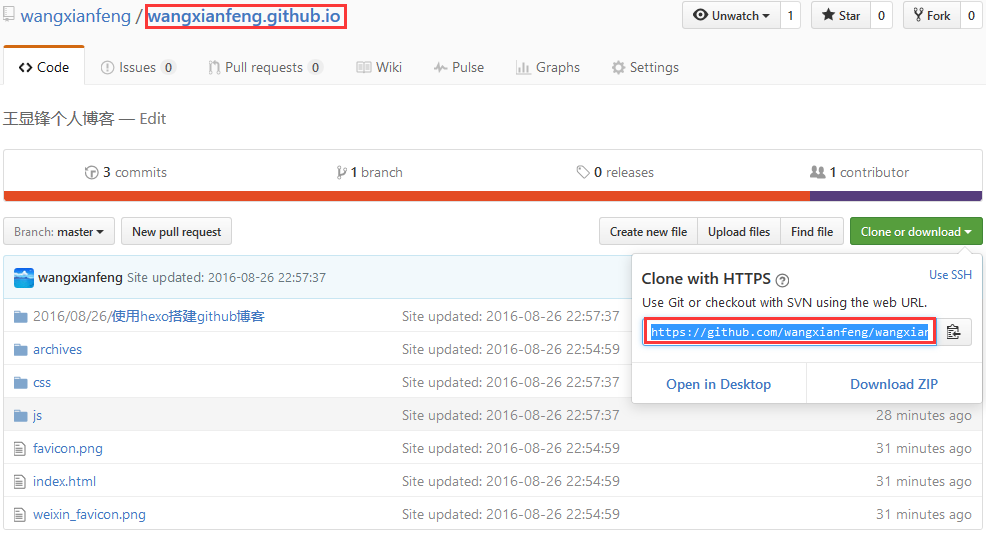Click the wangxianfeng avatar in commit row

coord(23,278)
